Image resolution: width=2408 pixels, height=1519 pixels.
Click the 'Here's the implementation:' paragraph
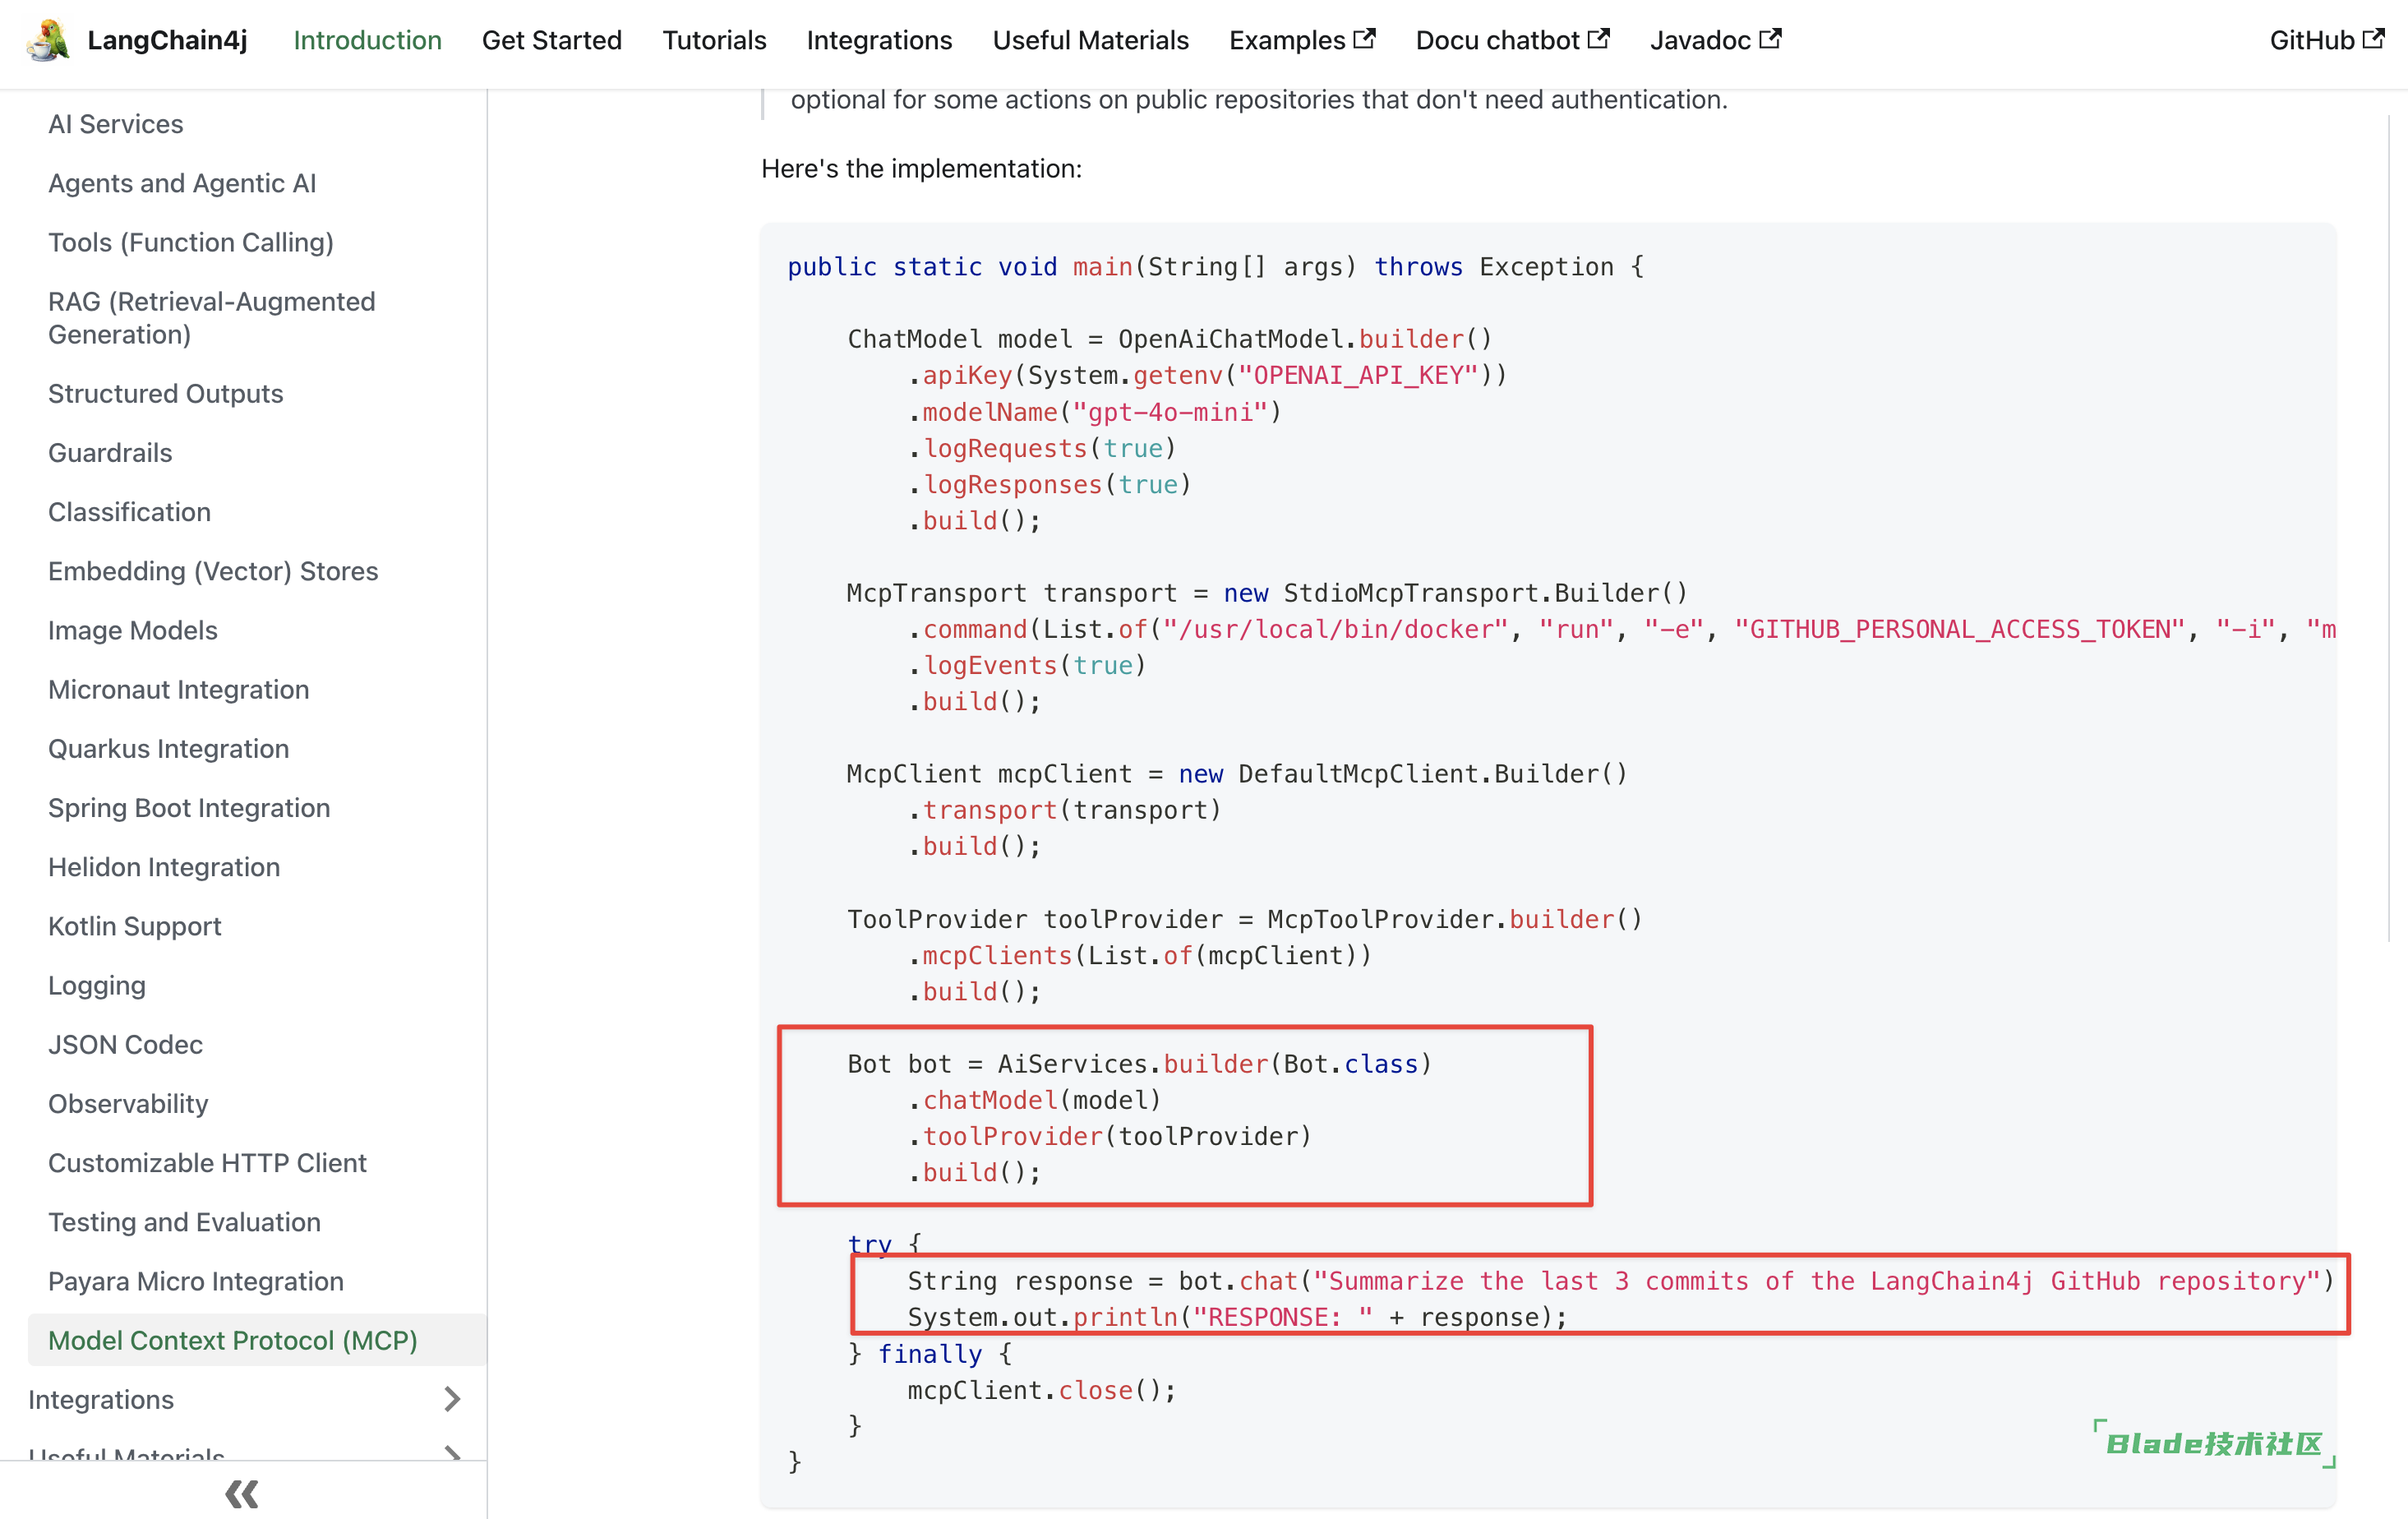point(921,168)
